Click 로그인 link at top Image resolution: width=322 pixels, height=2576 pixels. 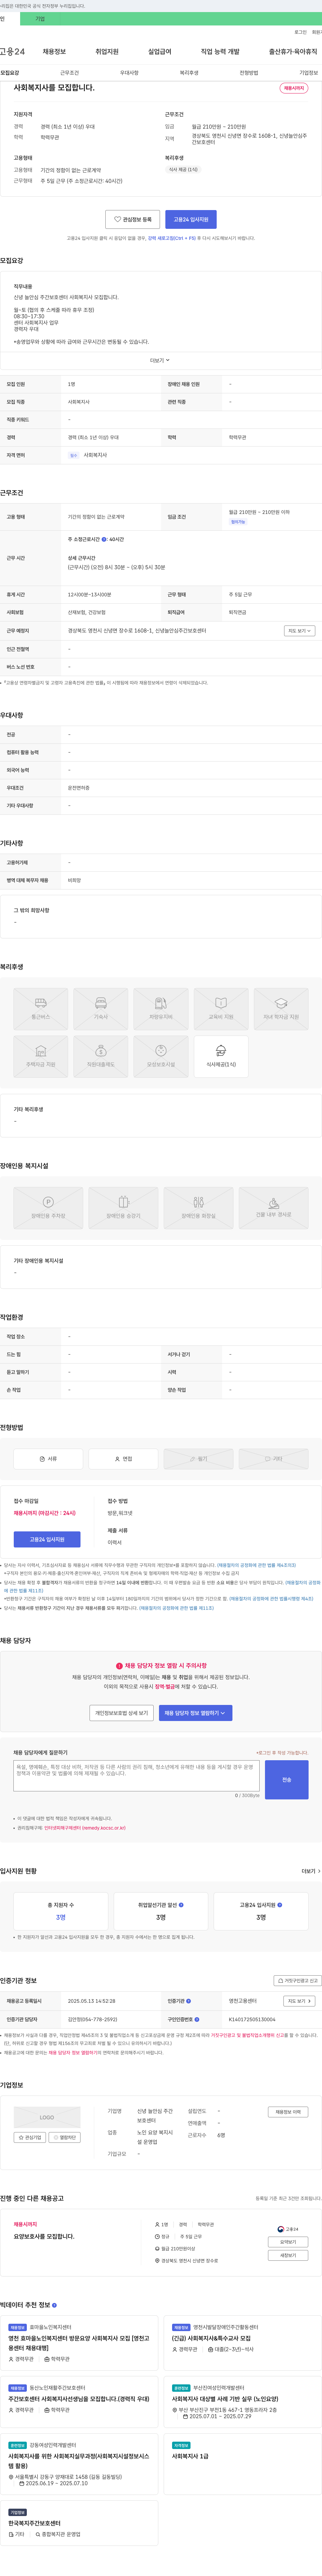pyautogui.click(x=300, y=32)
